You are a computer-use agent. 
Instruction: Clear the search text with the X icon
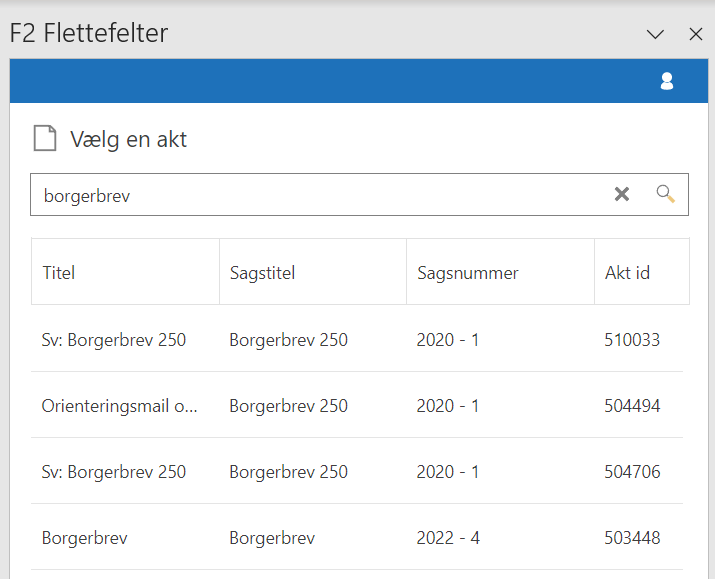point(622,194)
